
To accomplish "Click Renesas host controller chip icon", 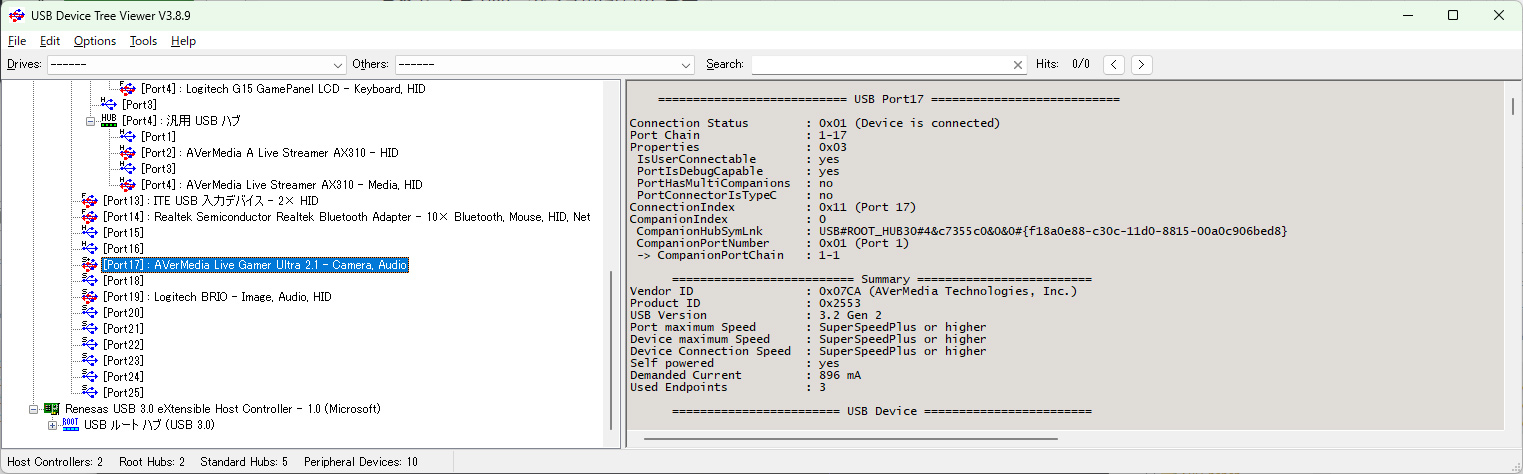I will click(52, 408).
